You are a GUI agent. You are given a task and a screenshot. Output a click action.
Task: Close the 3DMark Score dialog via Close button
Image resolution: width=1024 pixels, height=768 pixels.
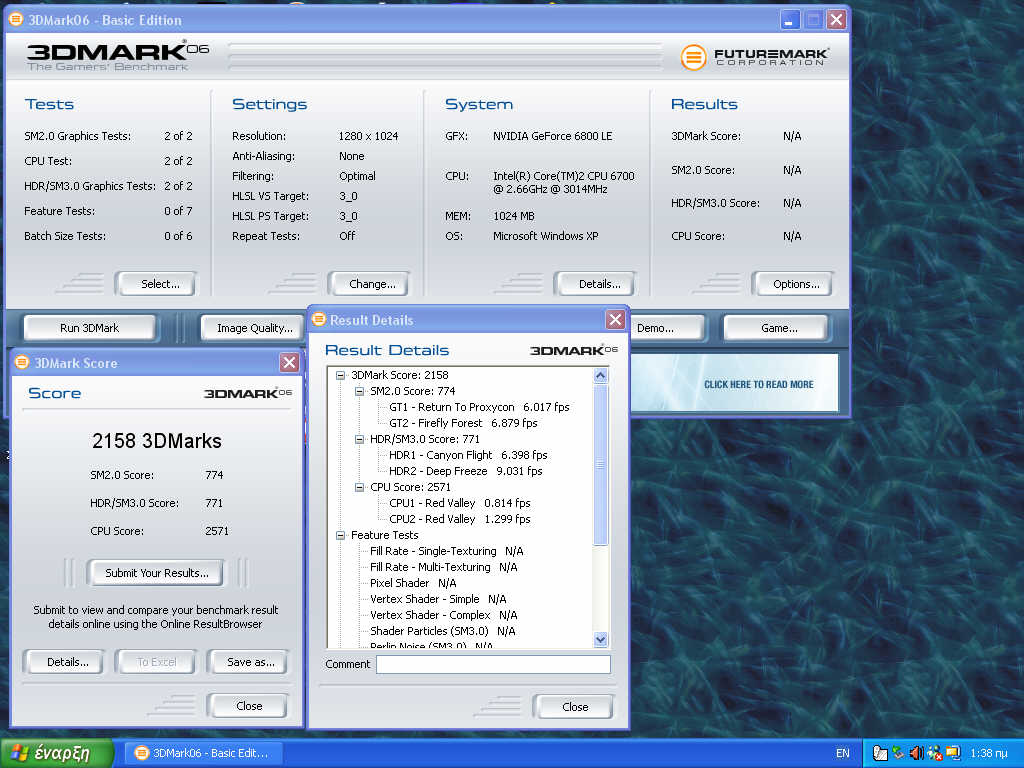click(x=248, y=706)
